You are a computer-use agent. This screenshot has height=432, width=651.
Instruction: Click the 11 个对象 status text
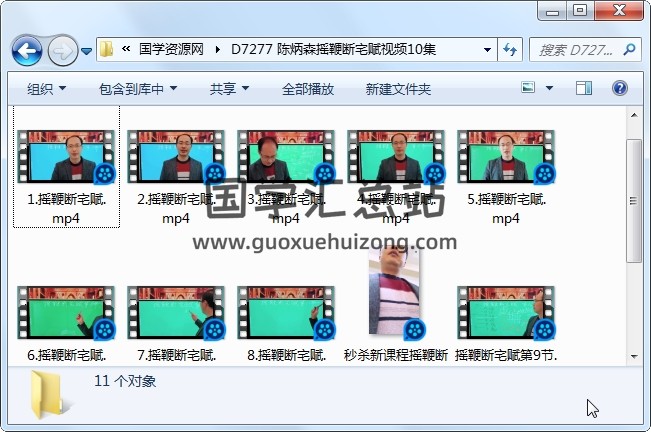coord(125,381)
